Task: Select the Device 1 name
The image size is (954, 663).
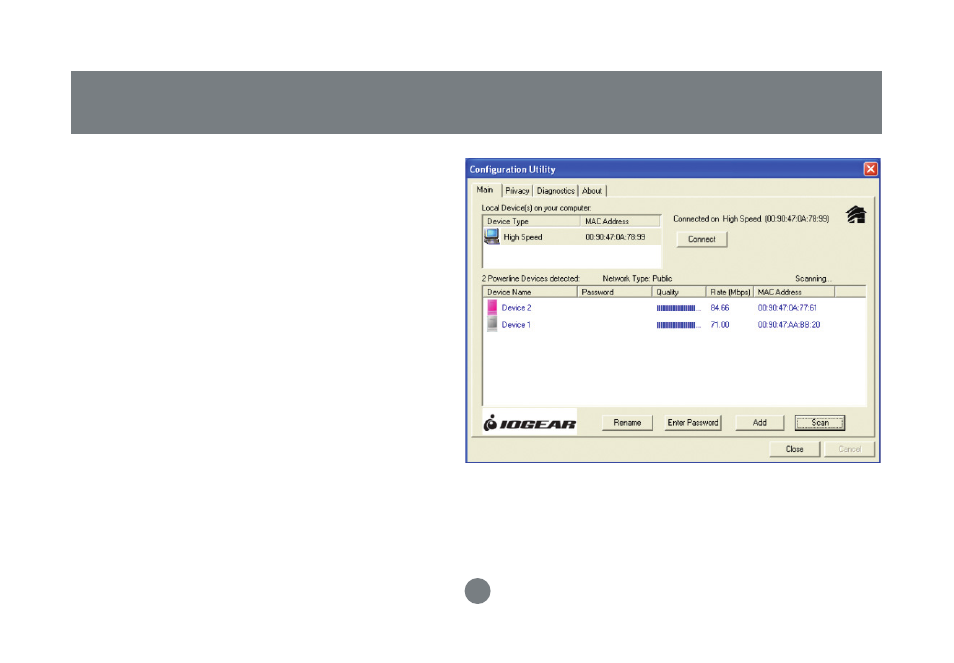Action: coord(516,325)
